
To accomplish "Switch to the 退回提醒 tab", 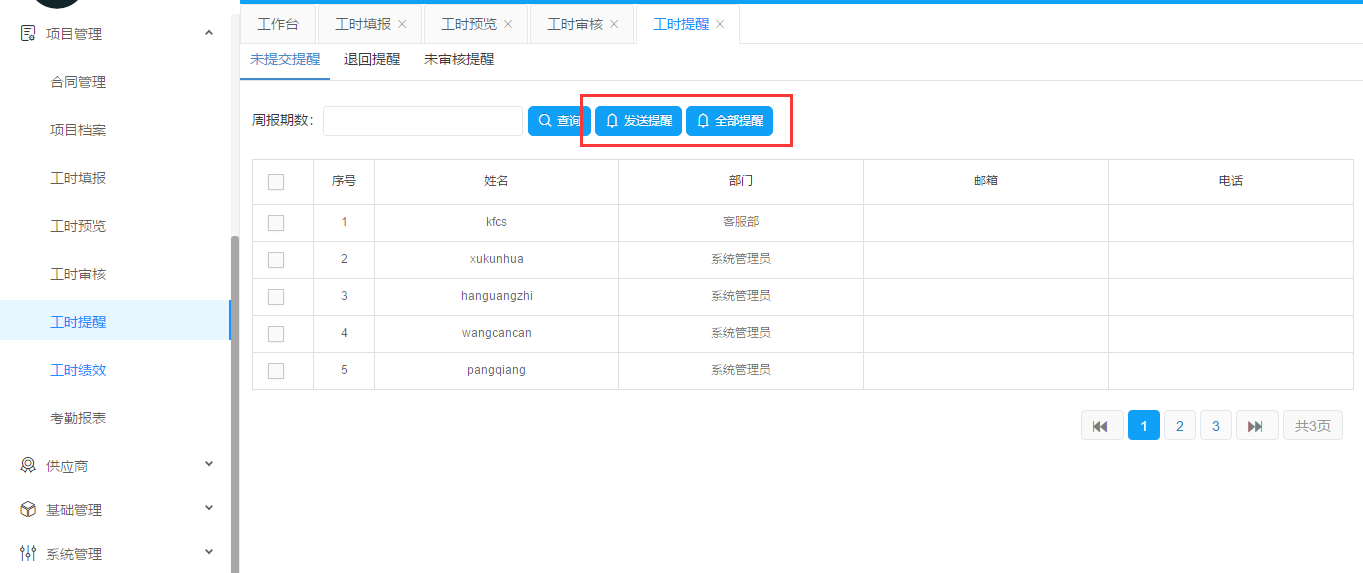I will [372, 60].
